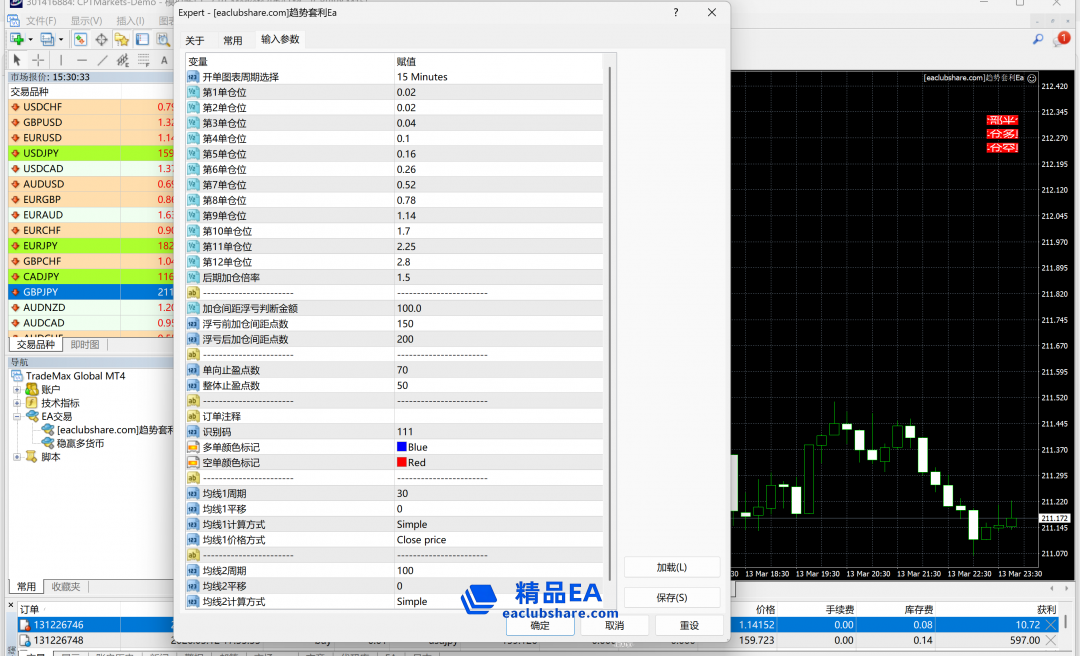1080x656 pixels.
Task: Click the New Chart toolbar icon
Action: click(x=17, y=39)
